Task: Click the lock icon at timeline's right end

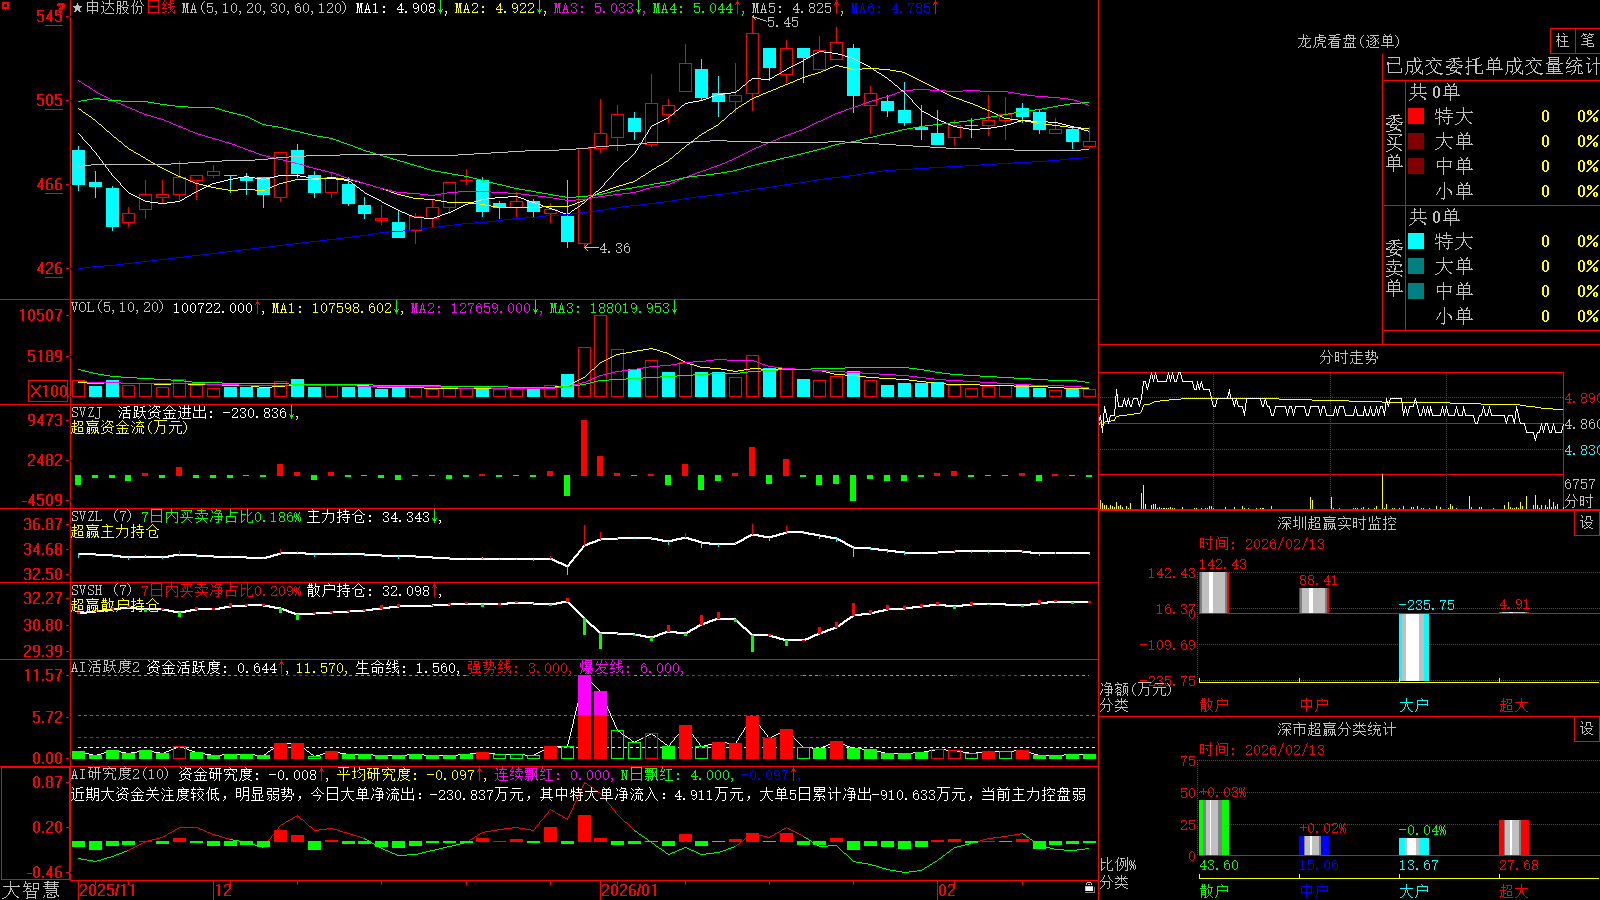Action: pos(1090,888)
